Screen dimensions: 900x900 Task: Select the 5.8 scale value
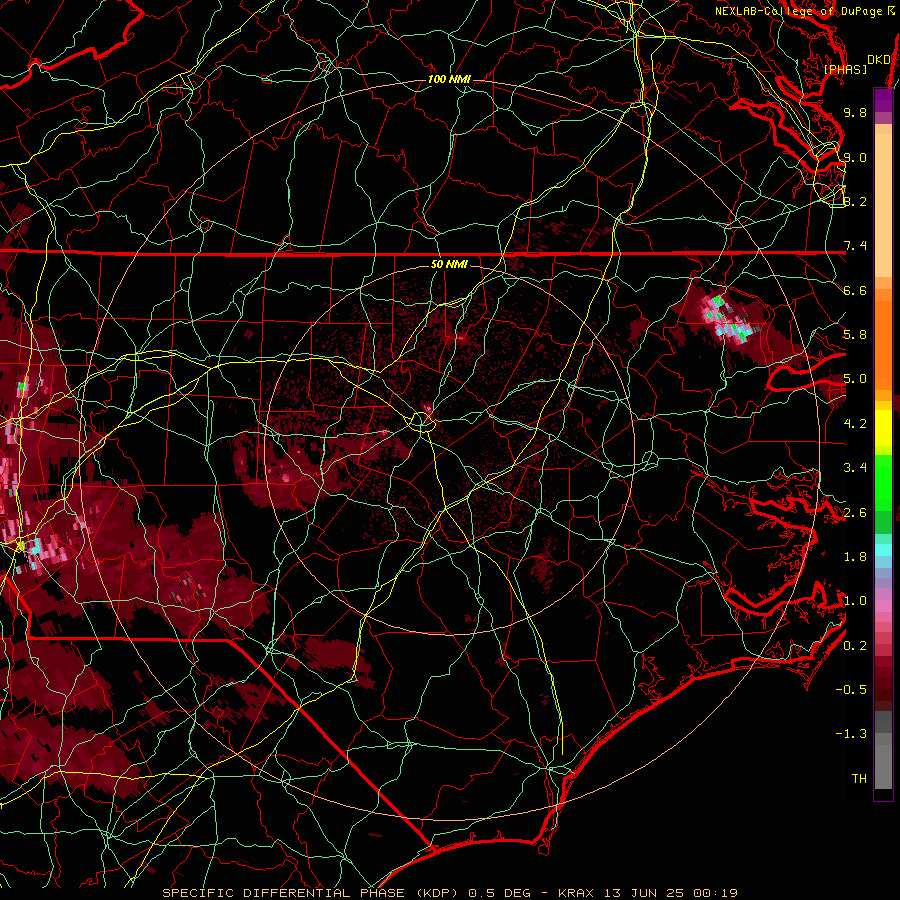[x=855, y=335]
